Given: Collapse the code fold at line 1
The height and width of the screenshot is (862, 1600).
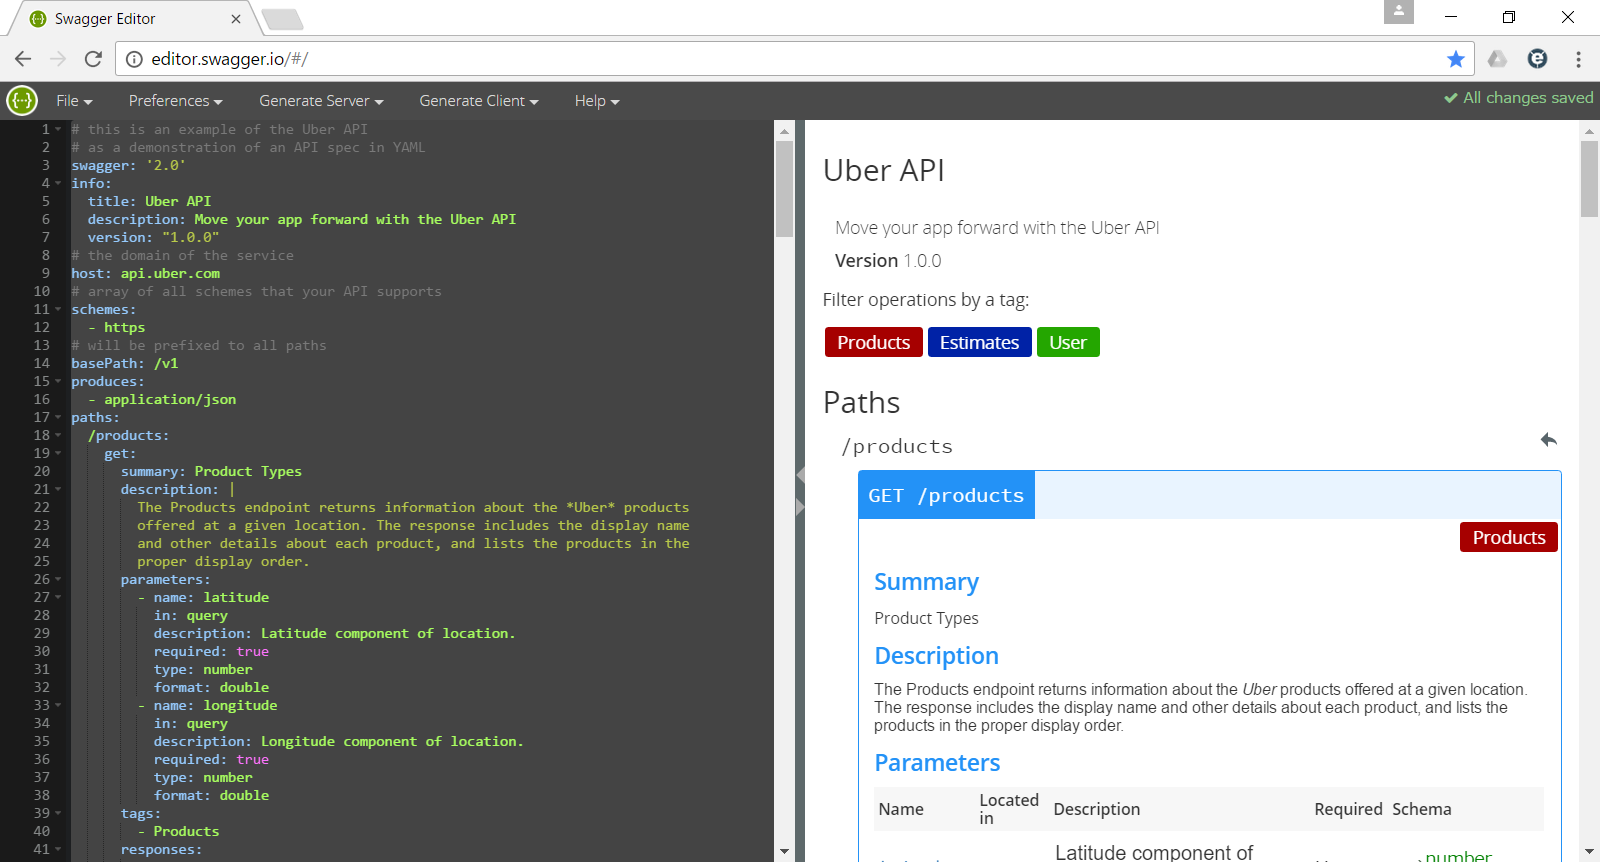Looking at the screenshot, I should click(x=58, y=129).
